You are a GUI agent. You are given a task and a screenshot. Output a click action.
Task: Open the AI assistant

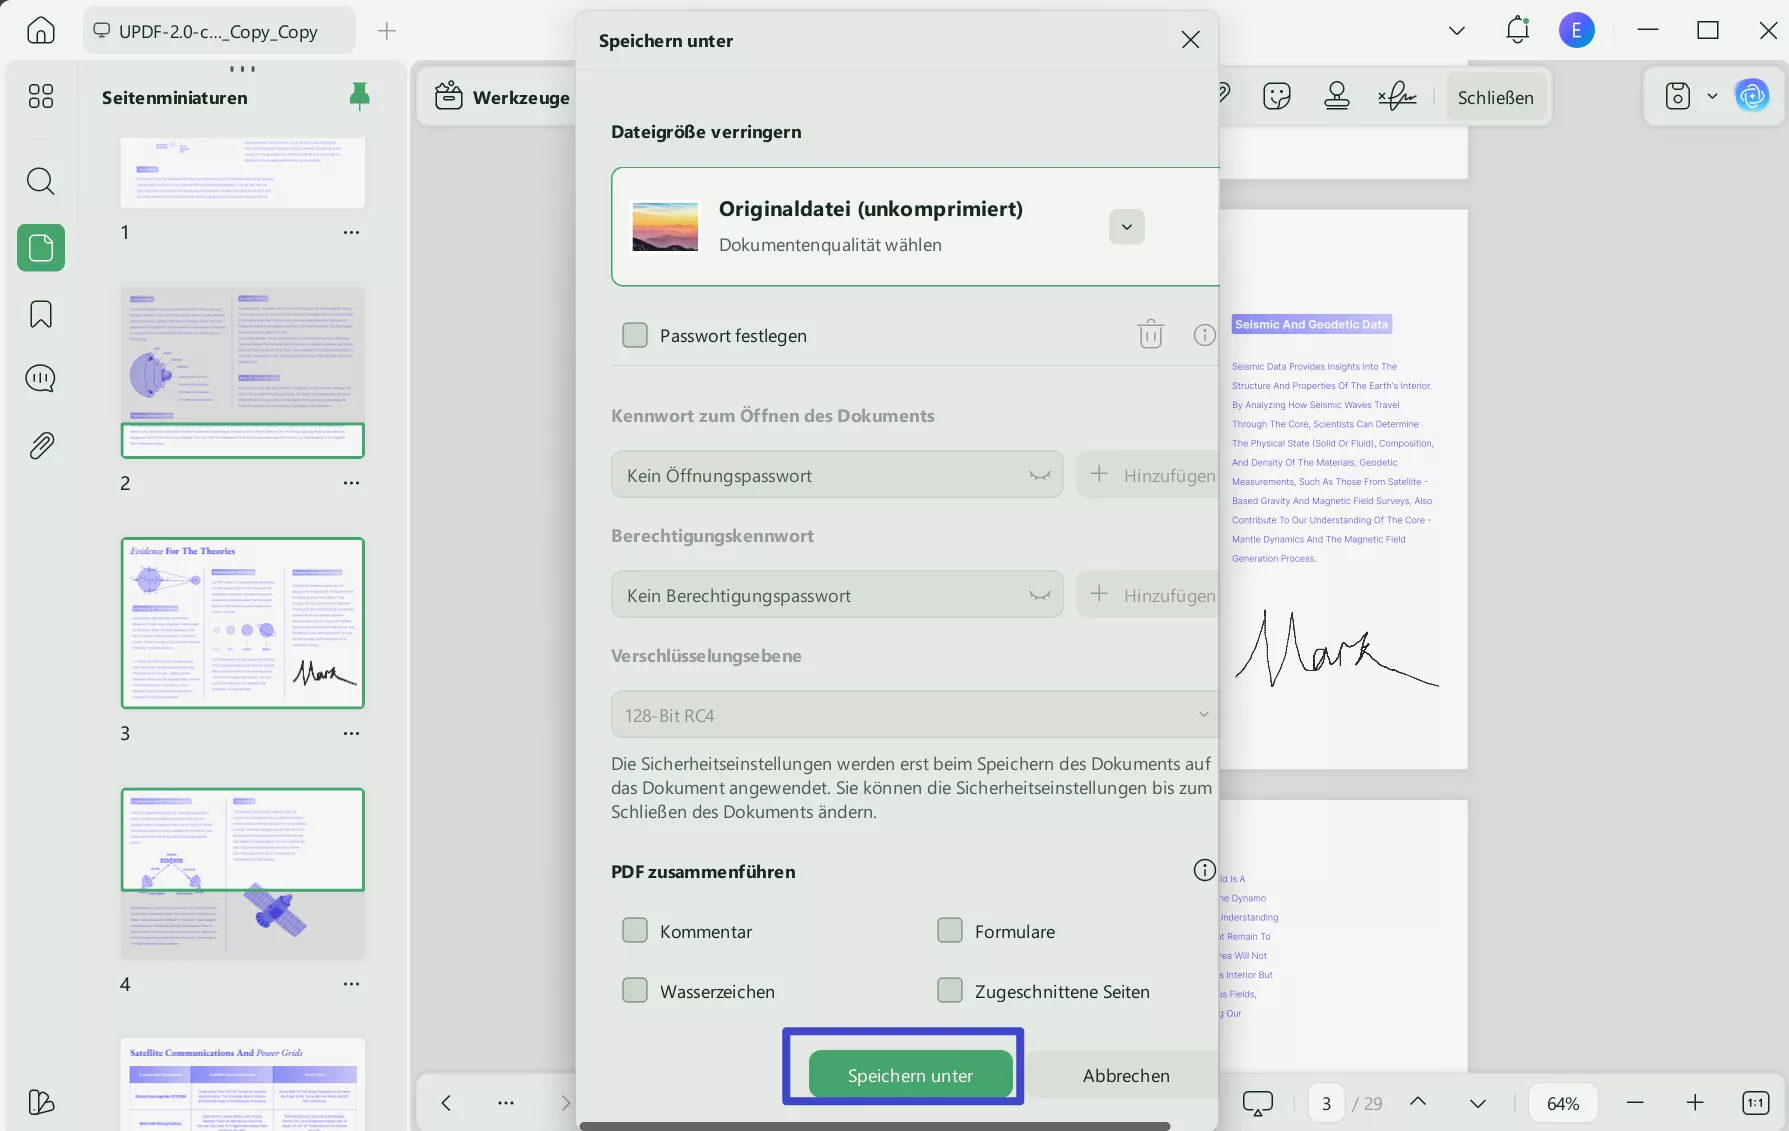point(1752,95)
